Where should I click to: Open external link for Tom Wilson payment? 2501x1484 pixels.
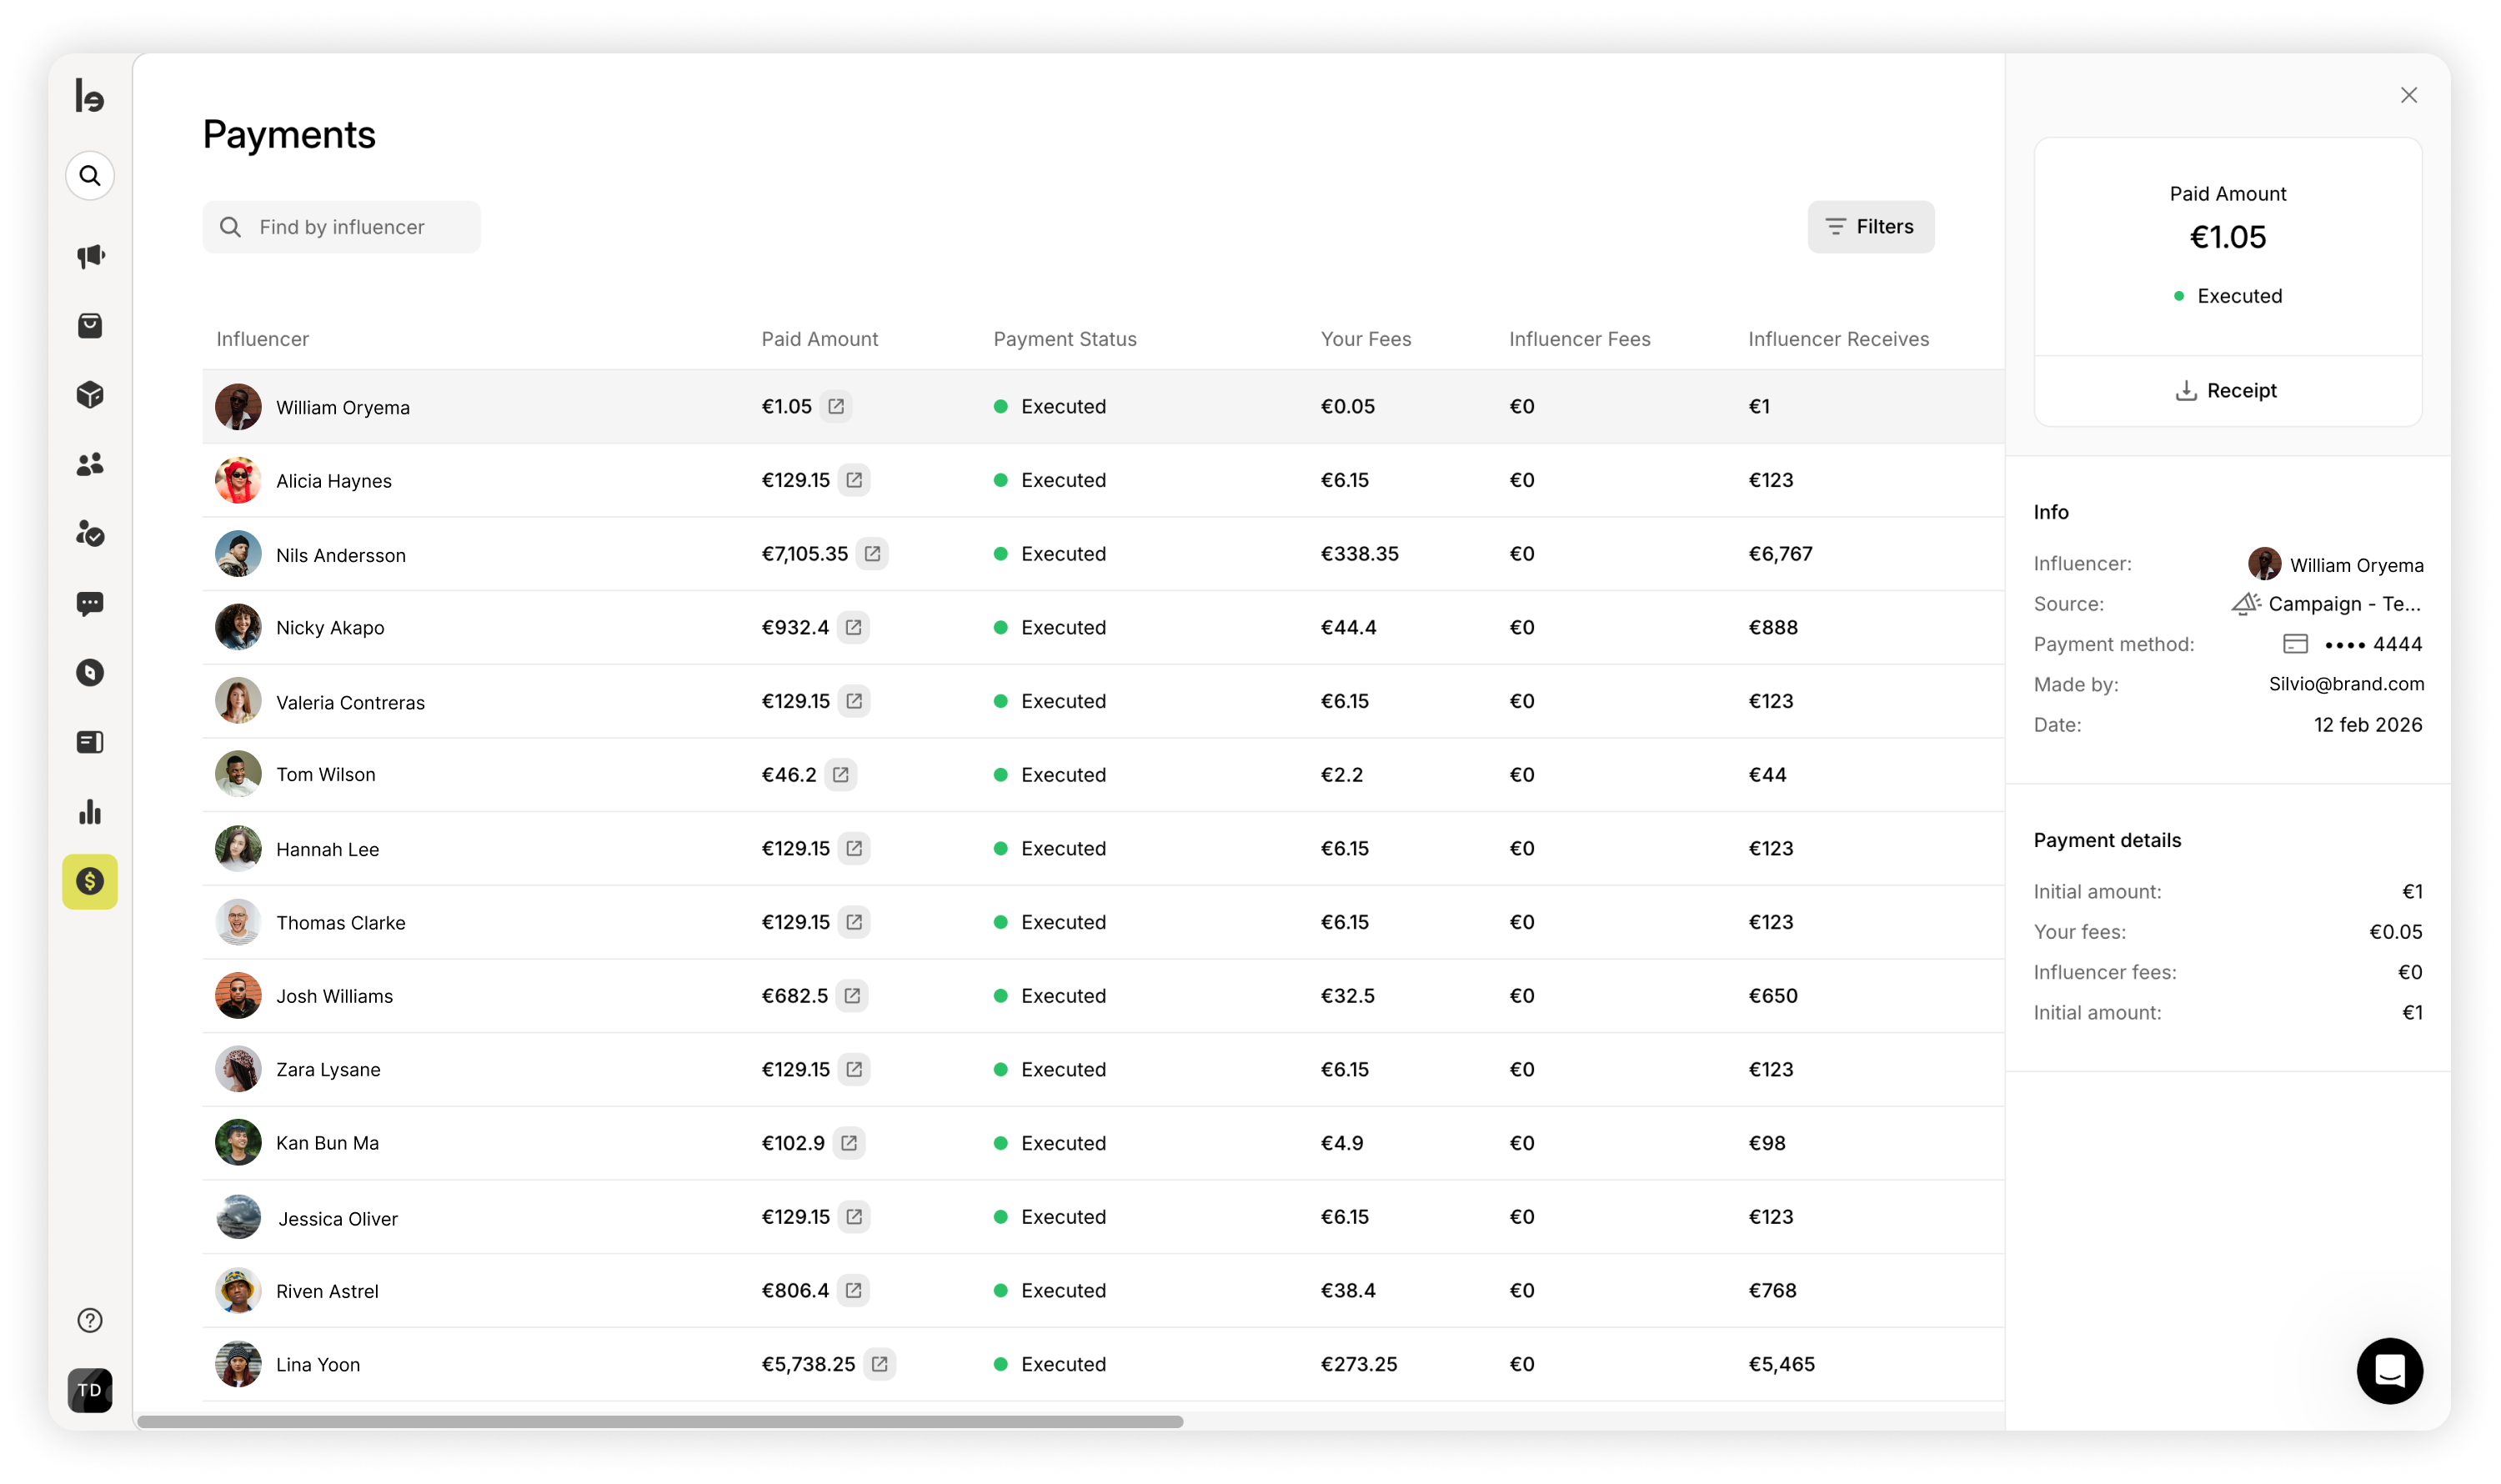pyautogui.click(x=841, y=775)
